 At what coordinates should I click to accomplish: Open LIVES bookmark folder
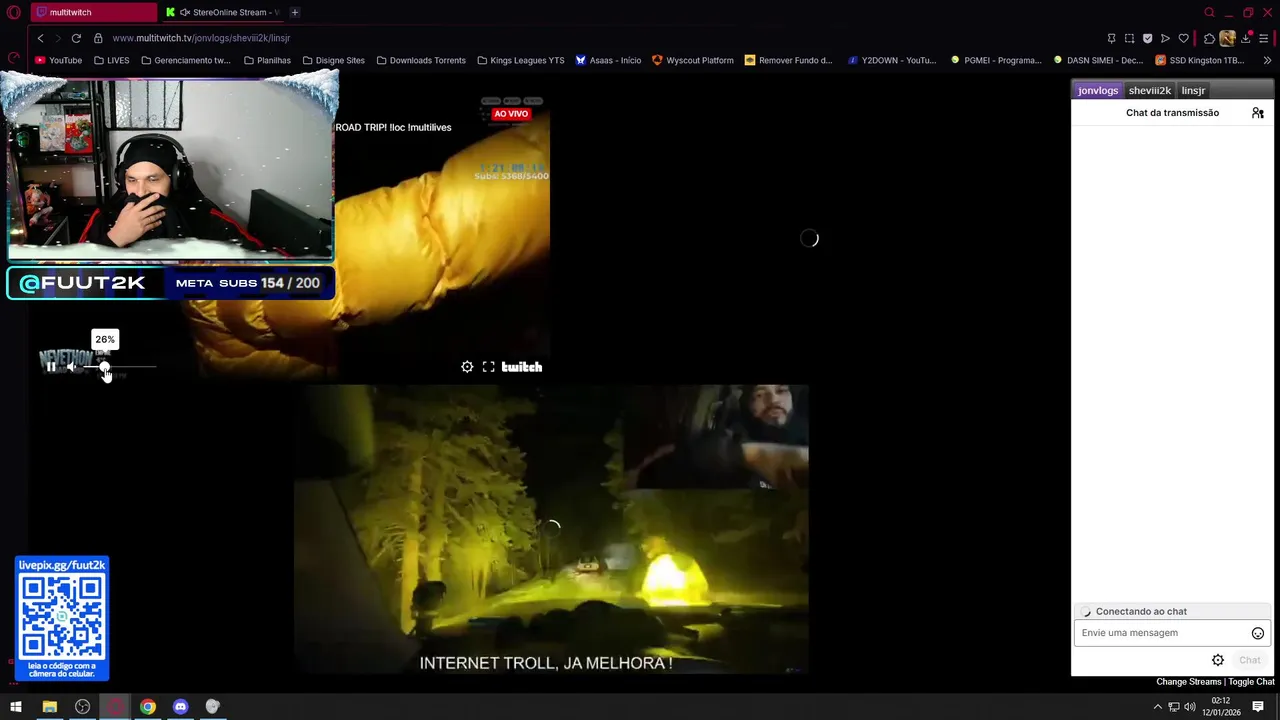pyautogui.click(x=112, y=60)
